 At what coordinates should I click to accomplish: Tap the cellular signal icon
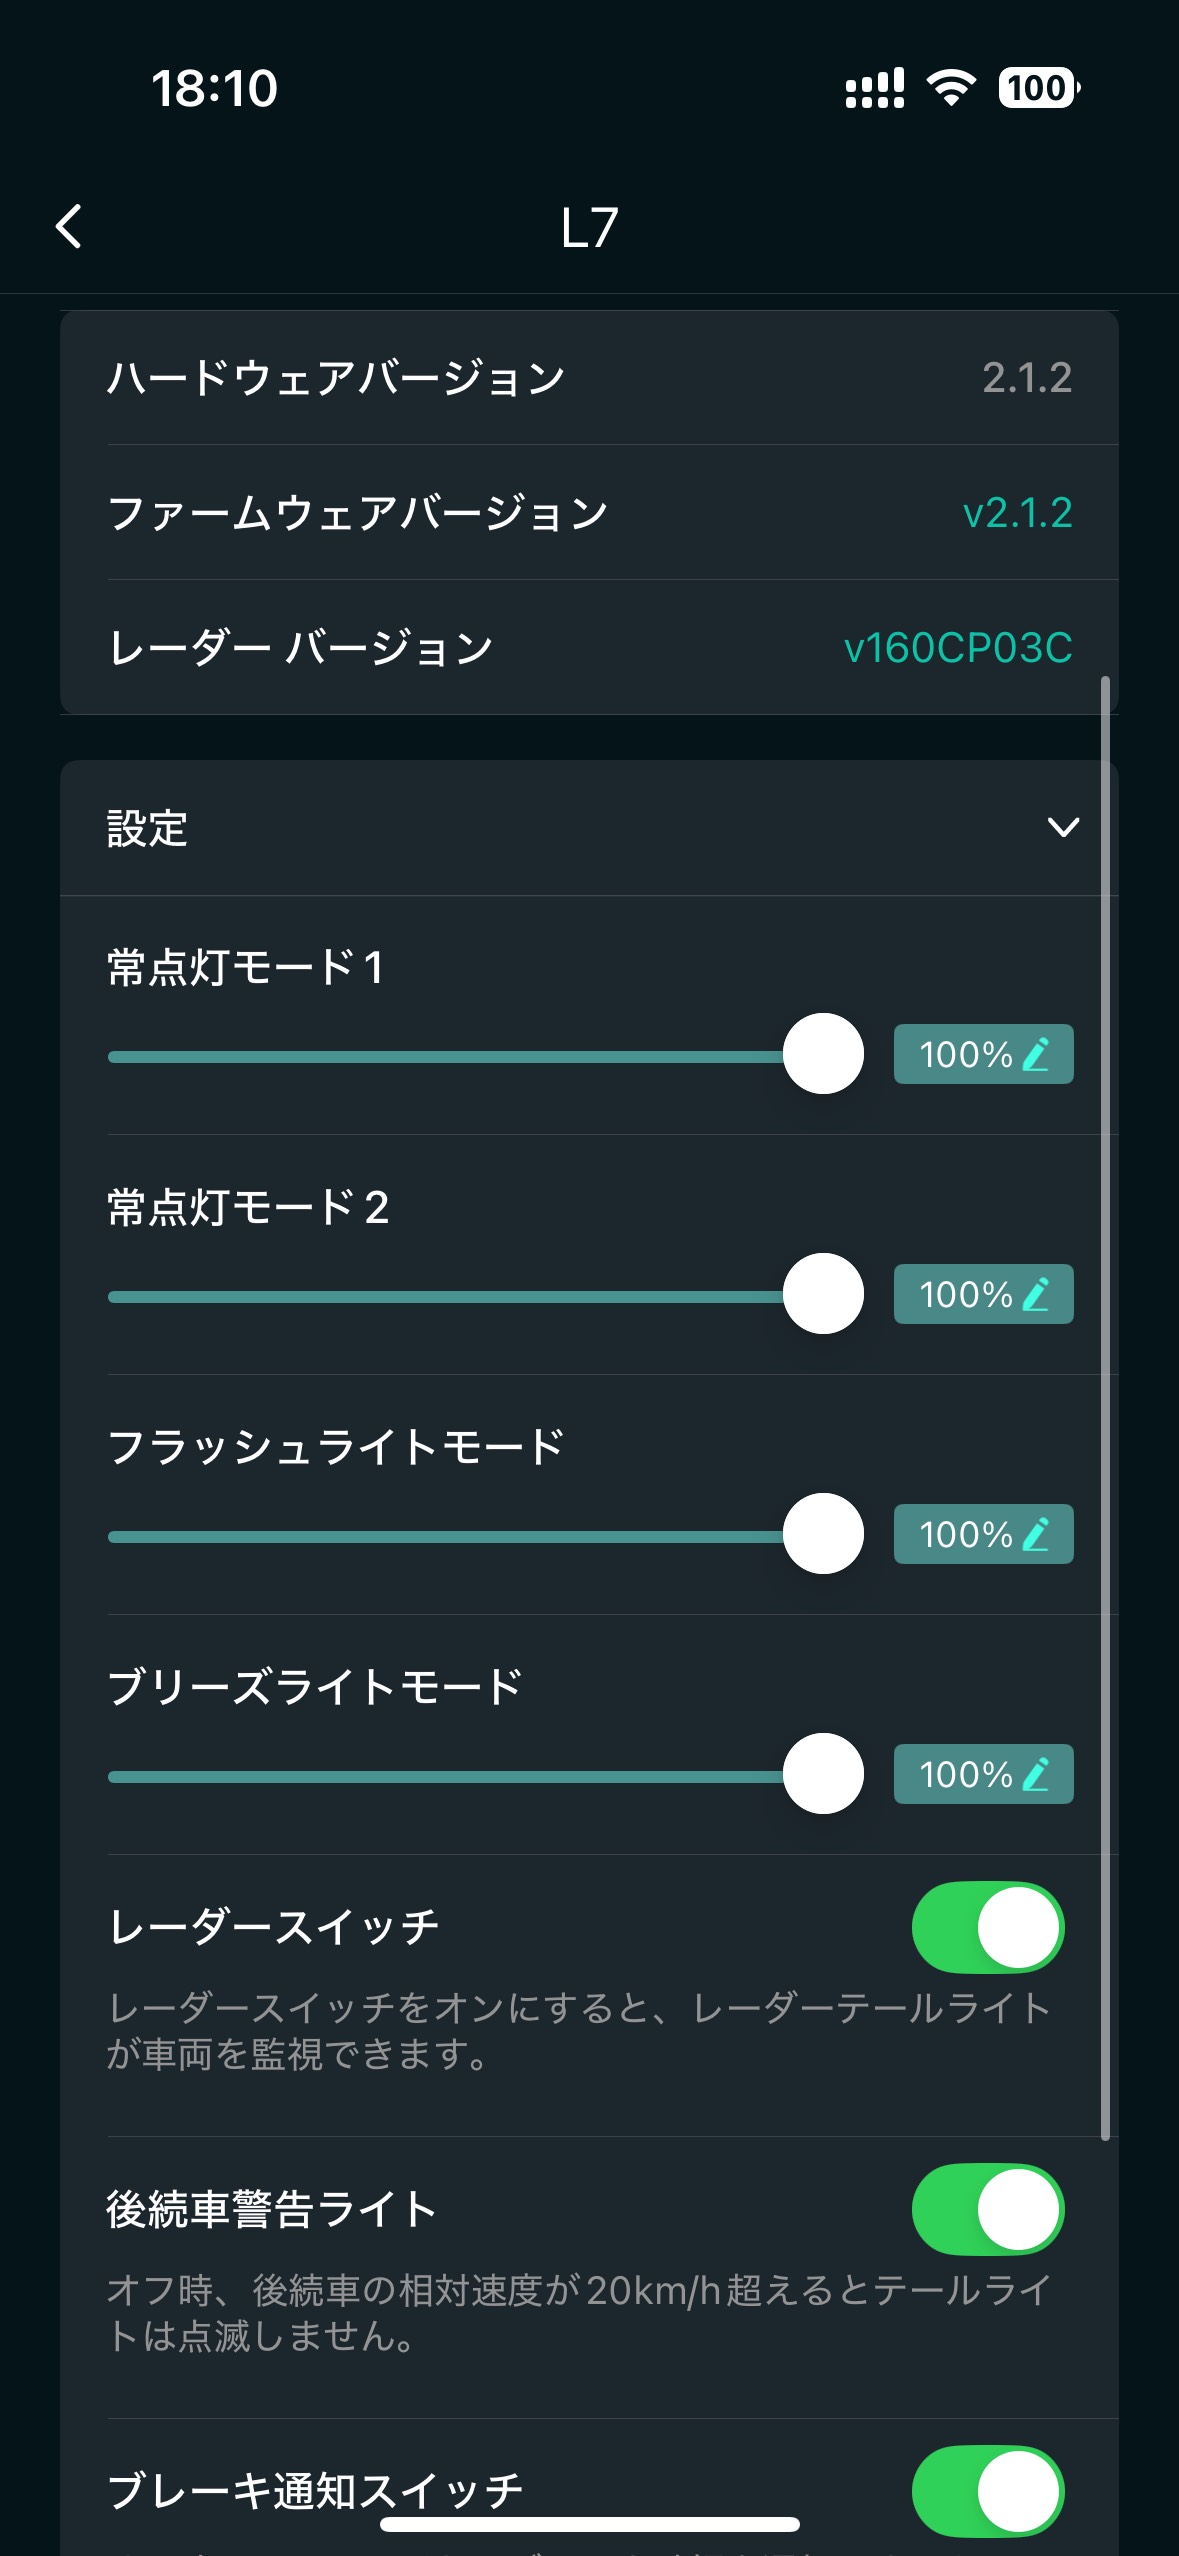click(874, 88)
